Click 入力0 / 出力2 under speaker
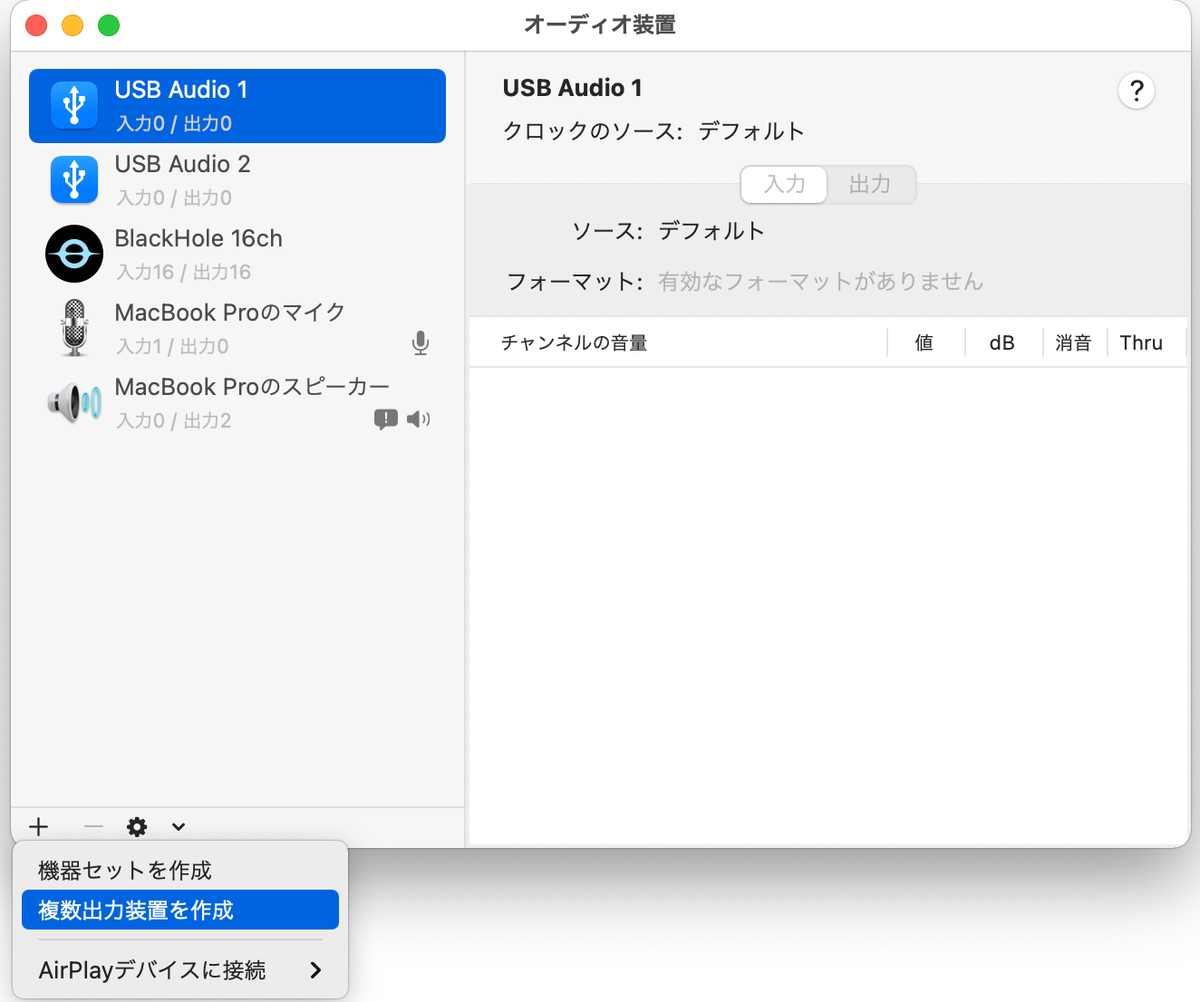The height and width of the screenshot is (1002, 1200). (x=173, y=420)
